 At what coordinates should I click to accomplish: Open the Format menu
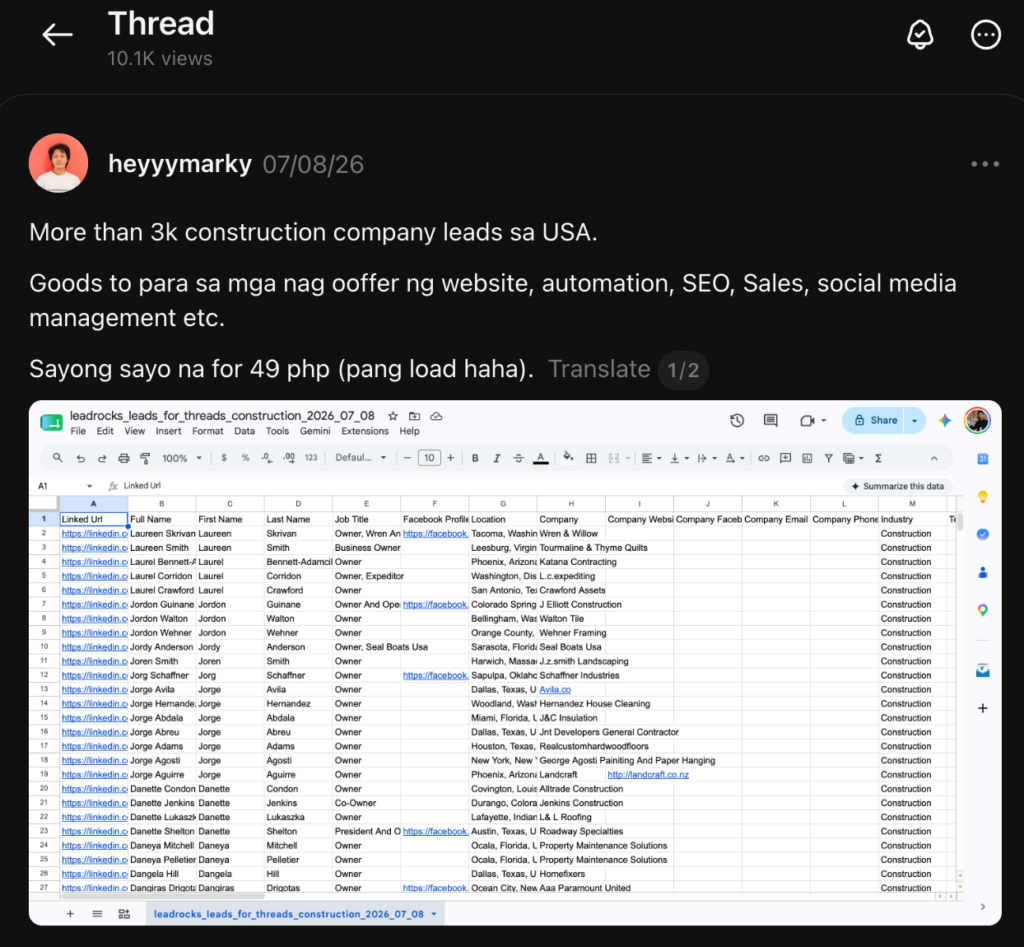pyautogui.click(x=208, y=431)
